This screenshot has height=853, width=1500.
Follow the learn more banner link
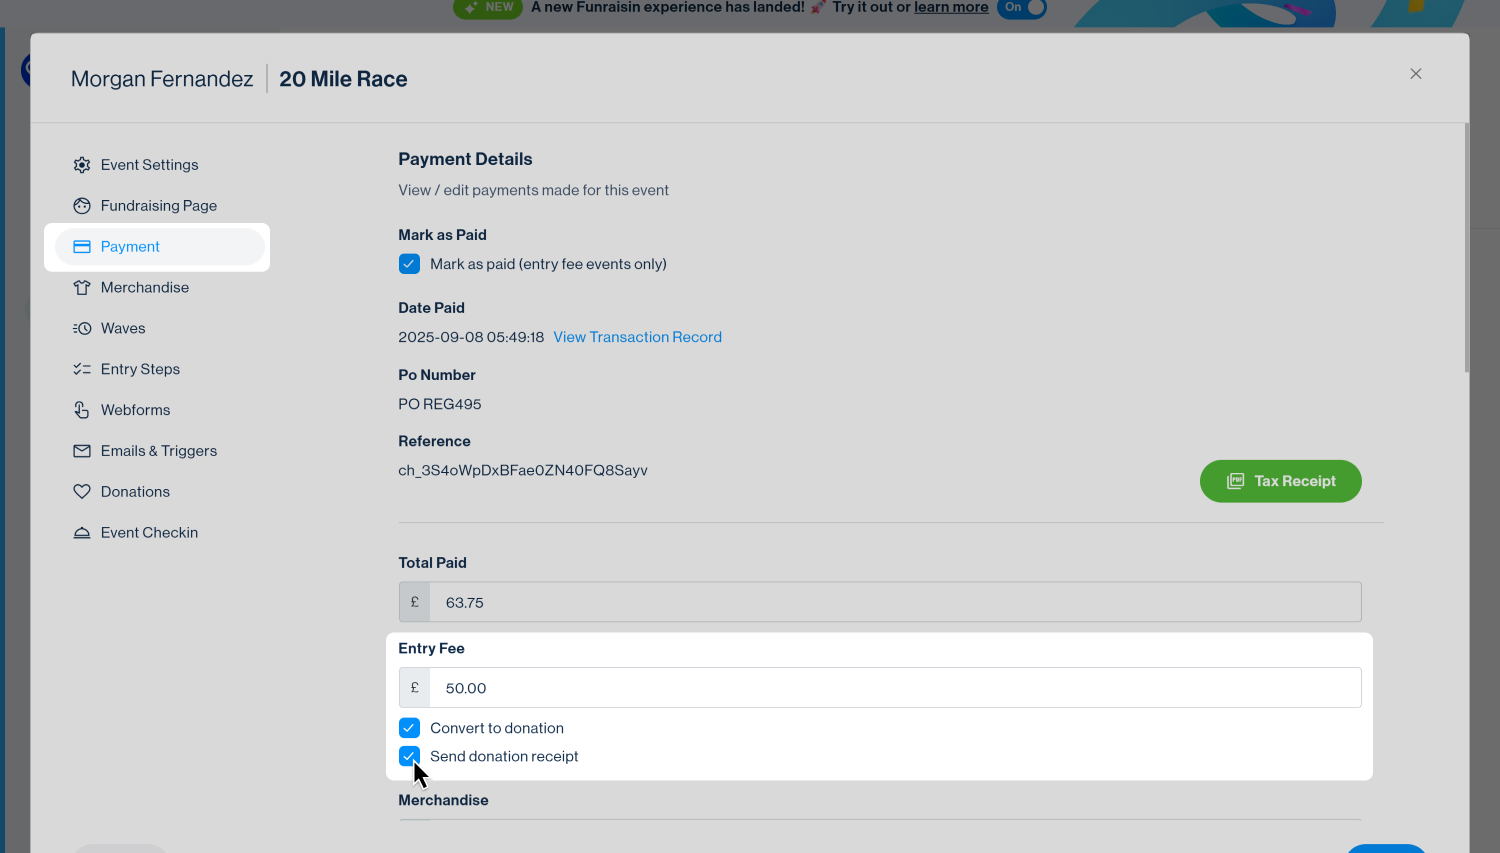coord(951,8)
